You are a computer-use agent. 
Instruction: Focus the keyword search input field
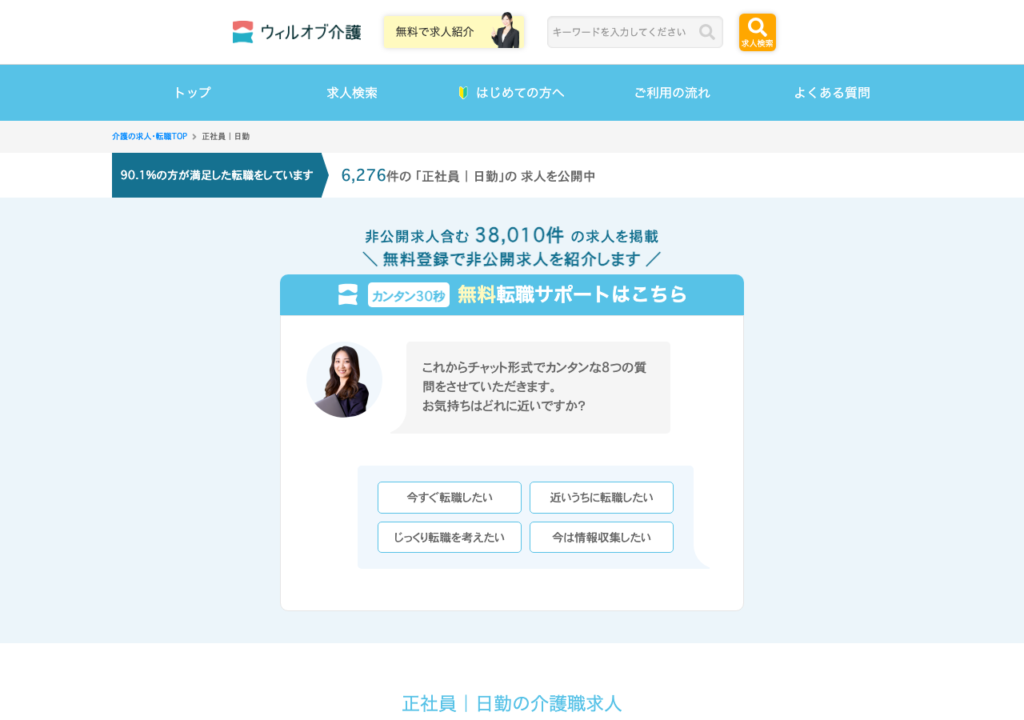635,32
